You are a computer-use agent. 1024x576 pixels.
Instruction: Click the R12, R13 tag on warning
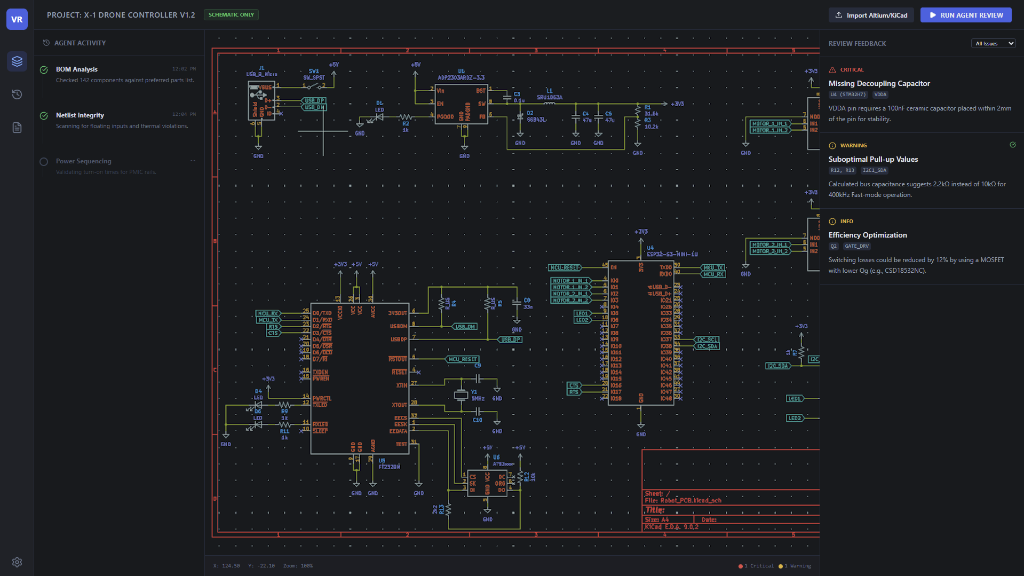842,170
